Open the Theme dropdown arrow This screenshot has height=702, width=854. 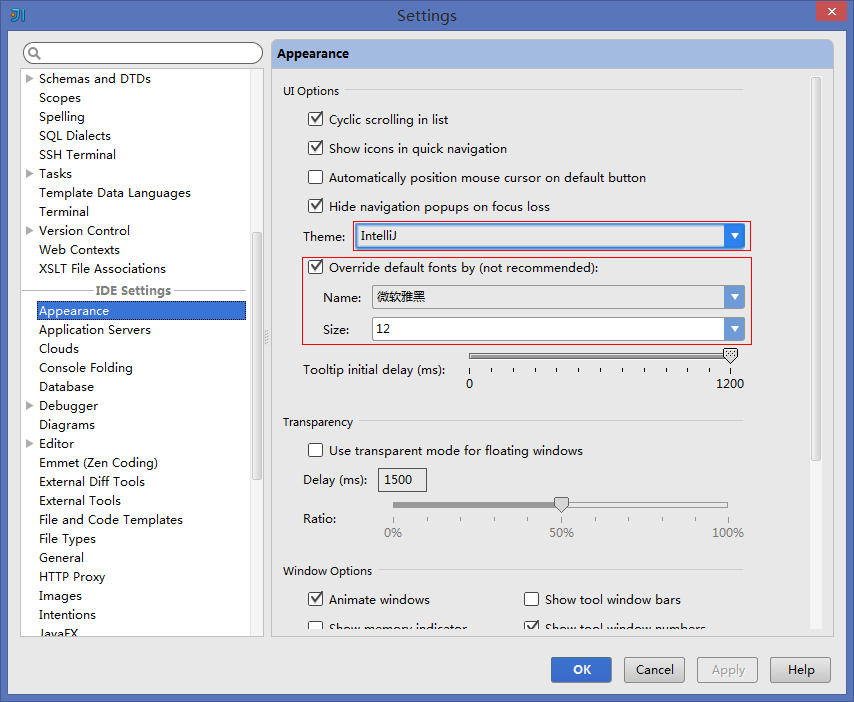click(x=734, y=236)
